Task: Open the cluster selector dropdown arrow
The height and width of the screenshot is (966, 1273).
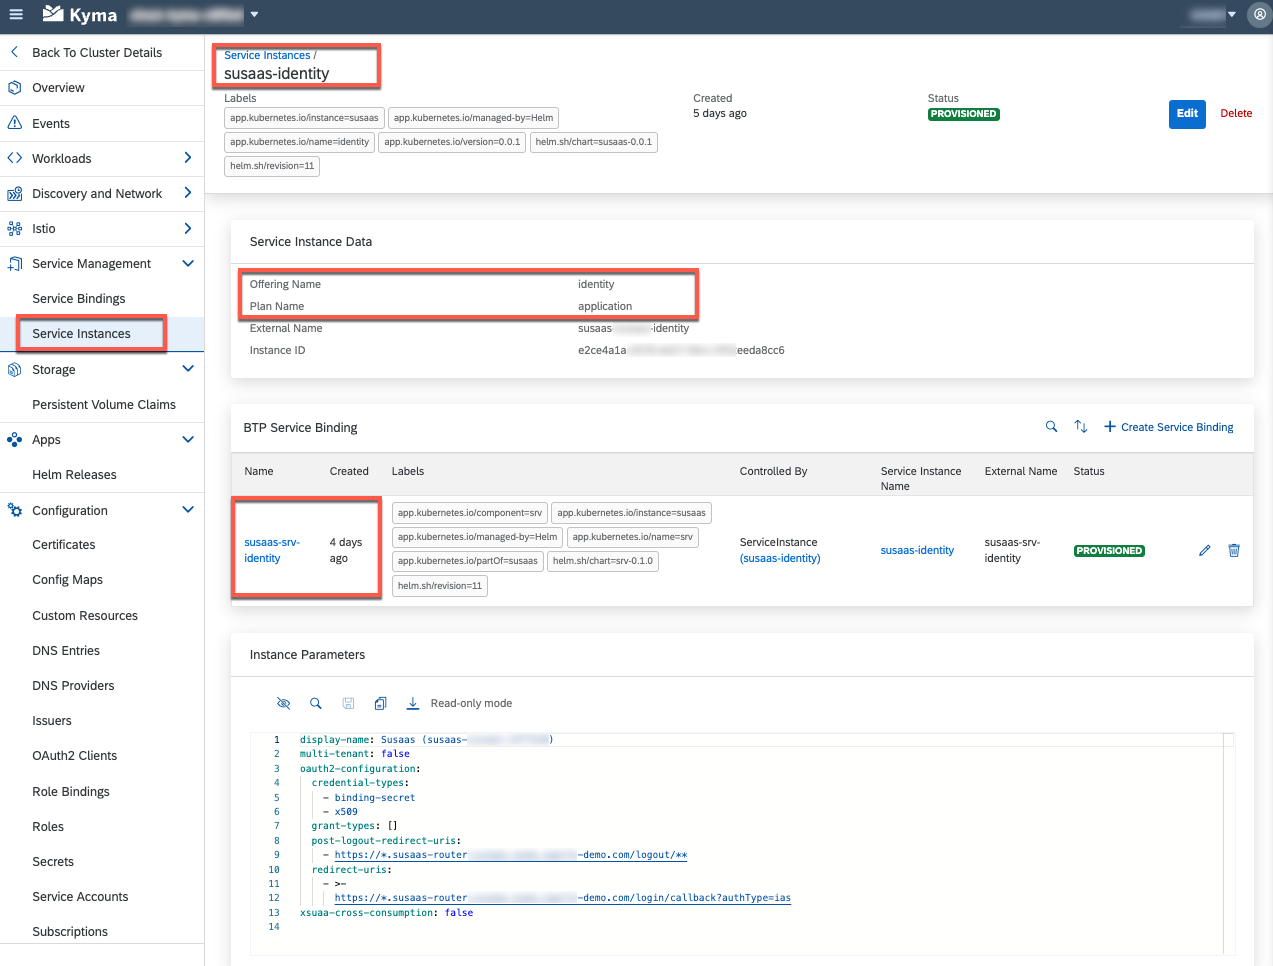Action: (x=254, y=15)
